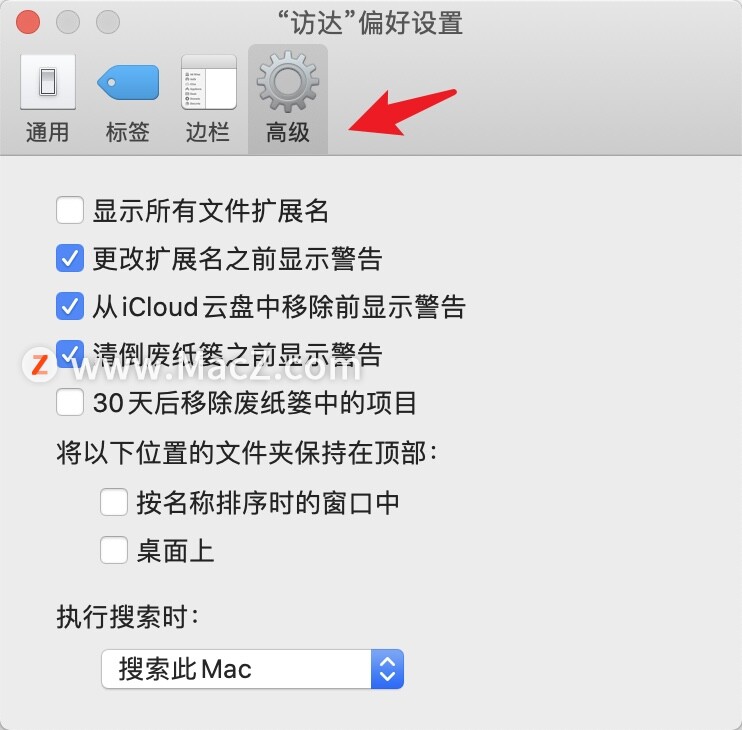Select the 高级 gear icon

(x=288, y=82)
